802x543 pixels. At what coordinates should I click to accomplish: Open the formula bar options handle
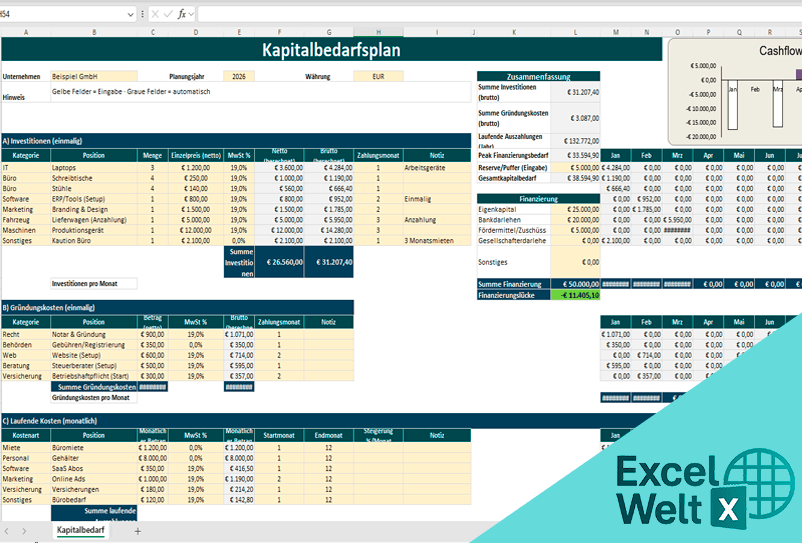tap(142, 14)
